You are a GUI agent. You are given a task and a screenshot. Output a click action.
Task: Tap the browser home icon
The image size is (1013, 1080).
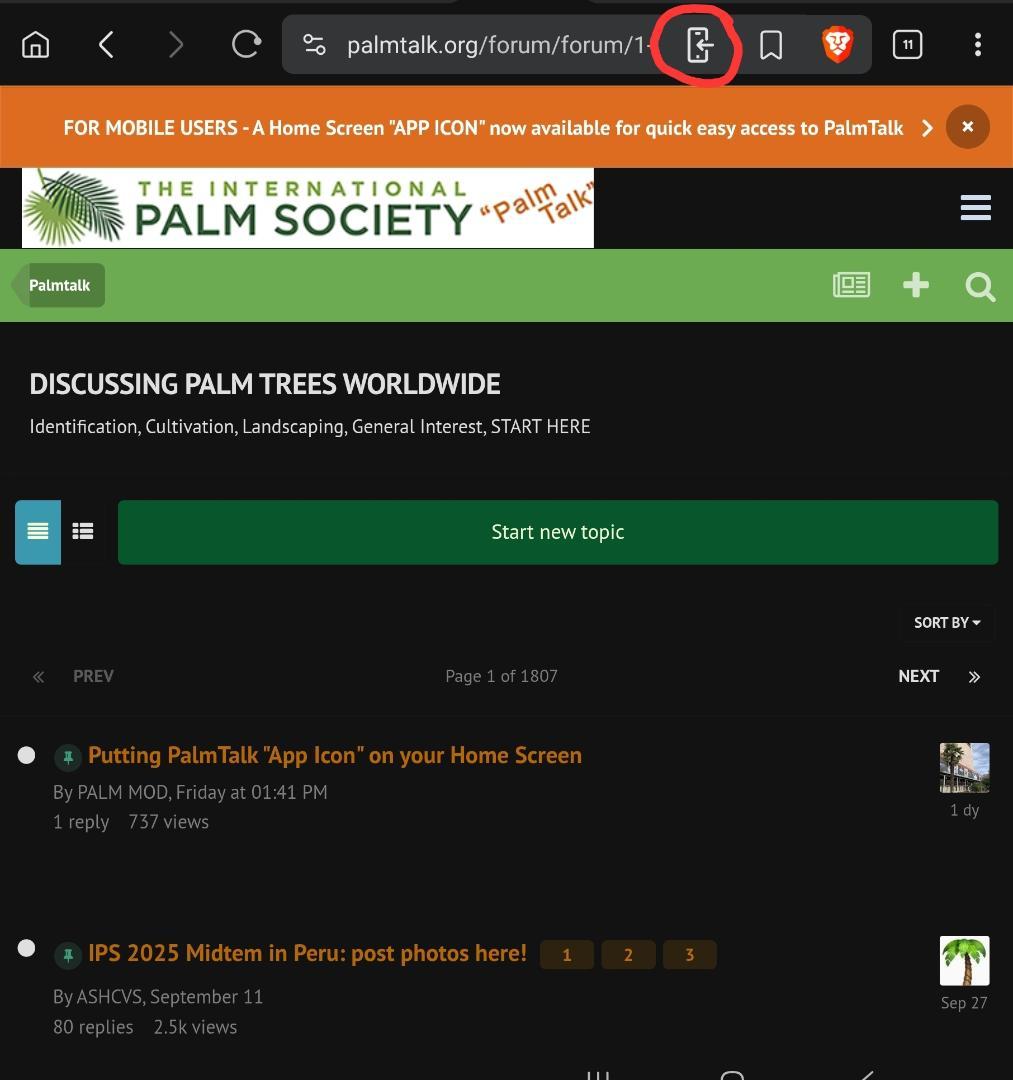[x=36, y=45]
